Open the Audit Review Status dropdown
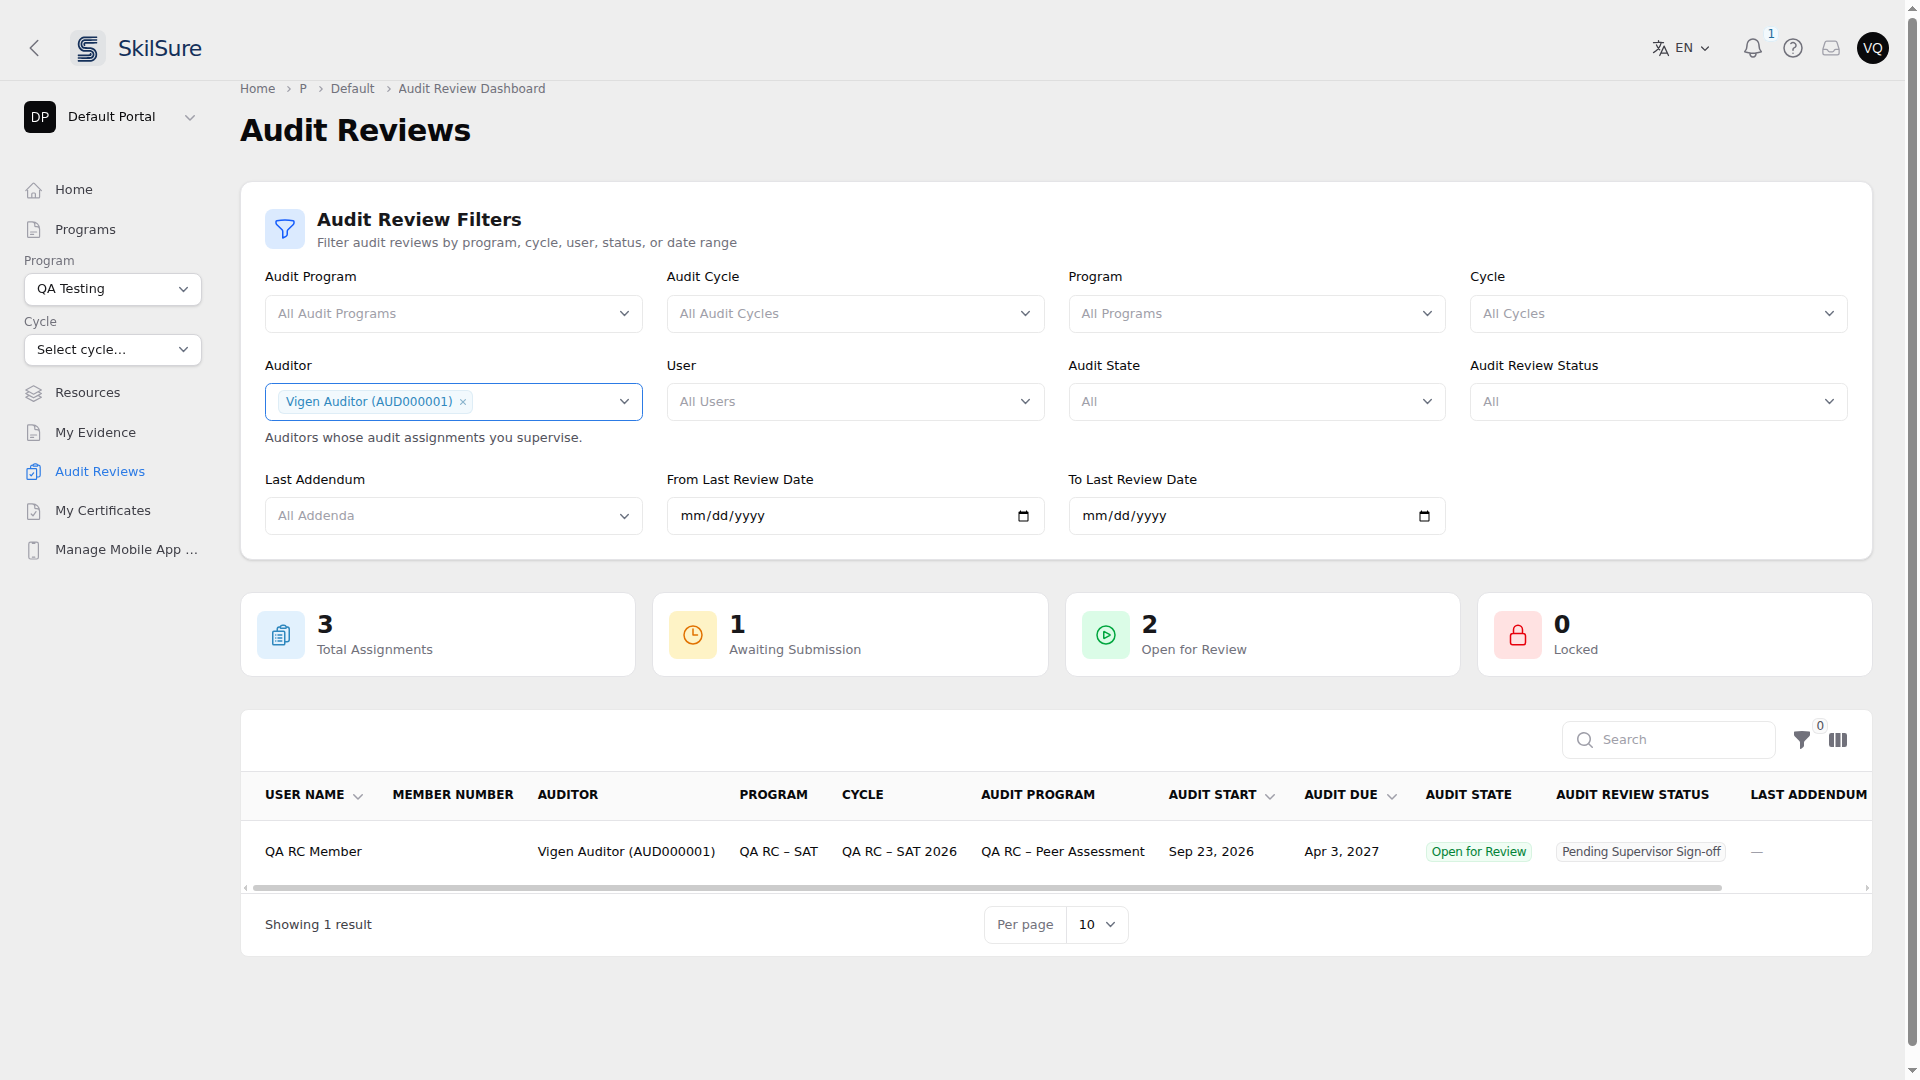The width and height of the screenshot is (1920, 1080). pyautogui.click(x=1659, y=402)
